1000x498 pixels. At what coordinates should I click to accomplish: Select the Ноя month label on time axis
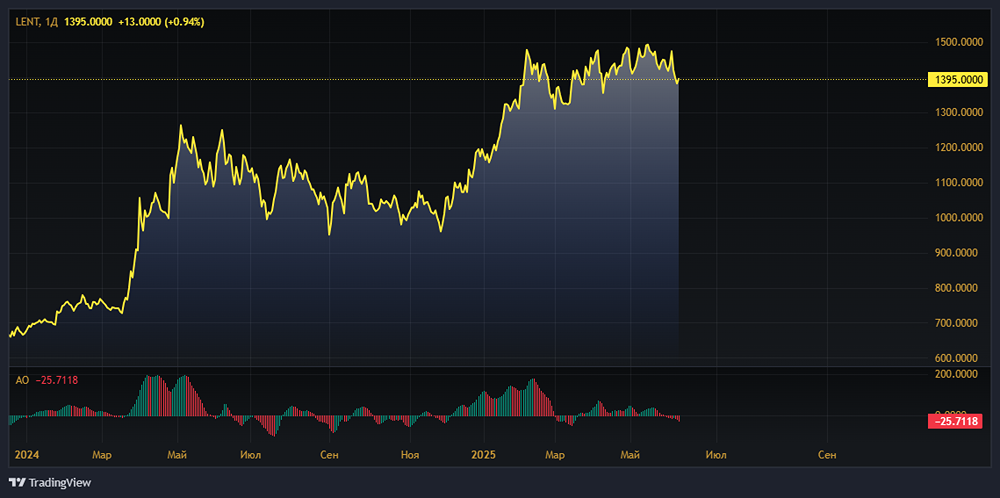click(x=409, y=455)
